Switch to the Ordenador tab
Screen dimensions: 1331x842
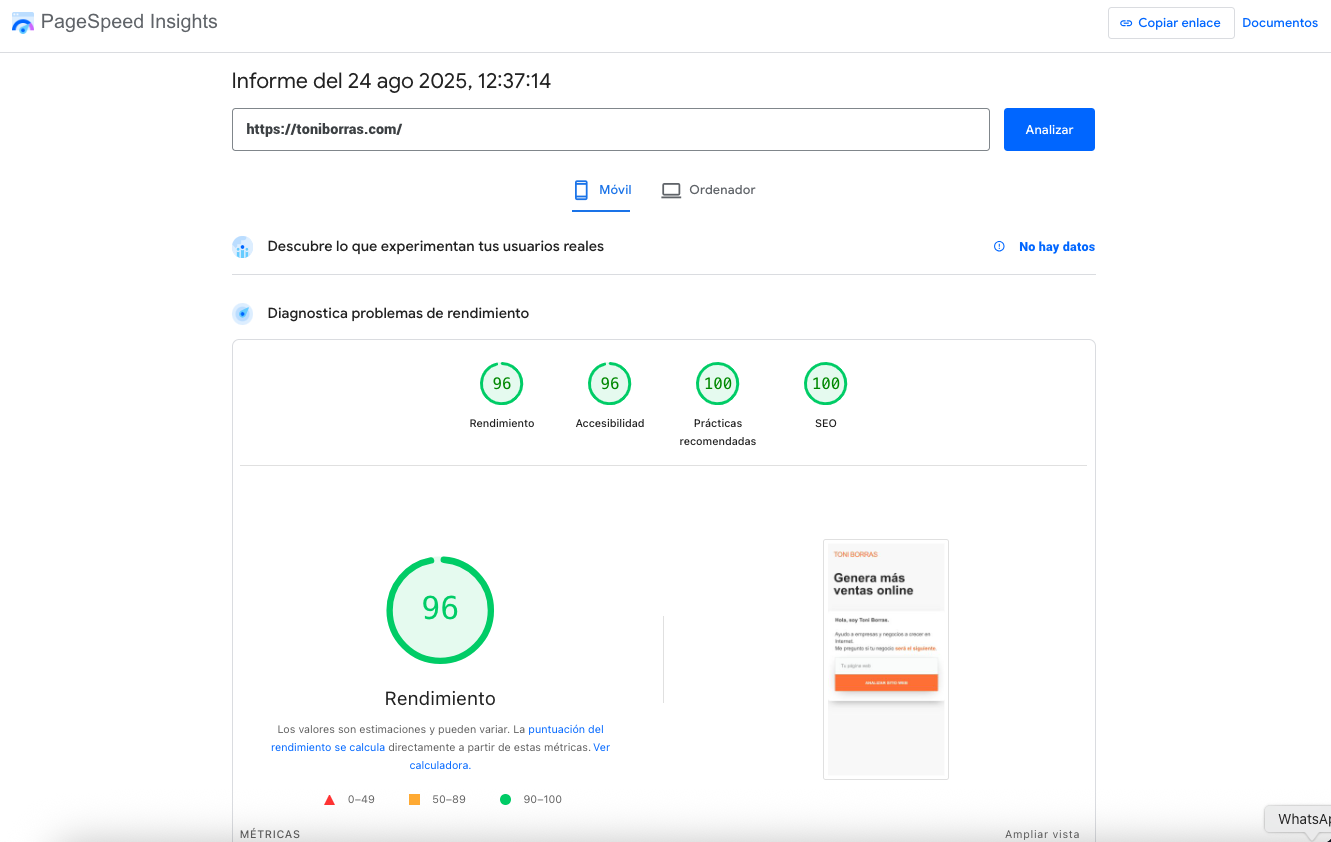pos(708,190)
